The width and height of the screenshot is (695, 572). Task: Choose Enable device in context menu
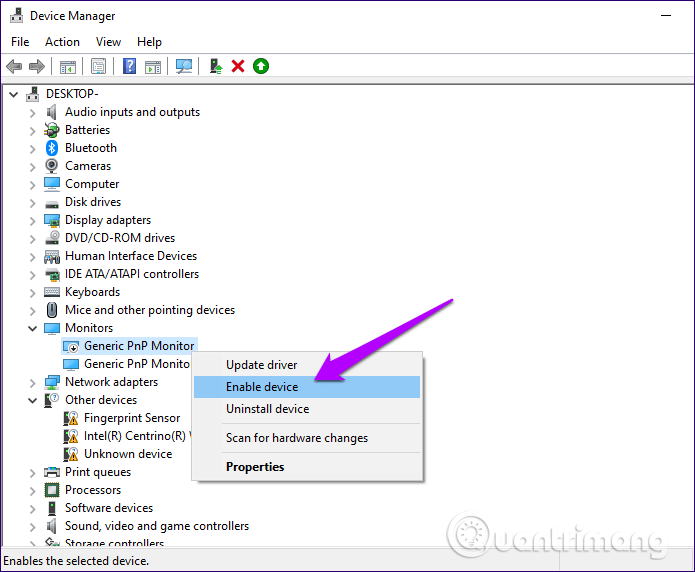coord(307,387)
